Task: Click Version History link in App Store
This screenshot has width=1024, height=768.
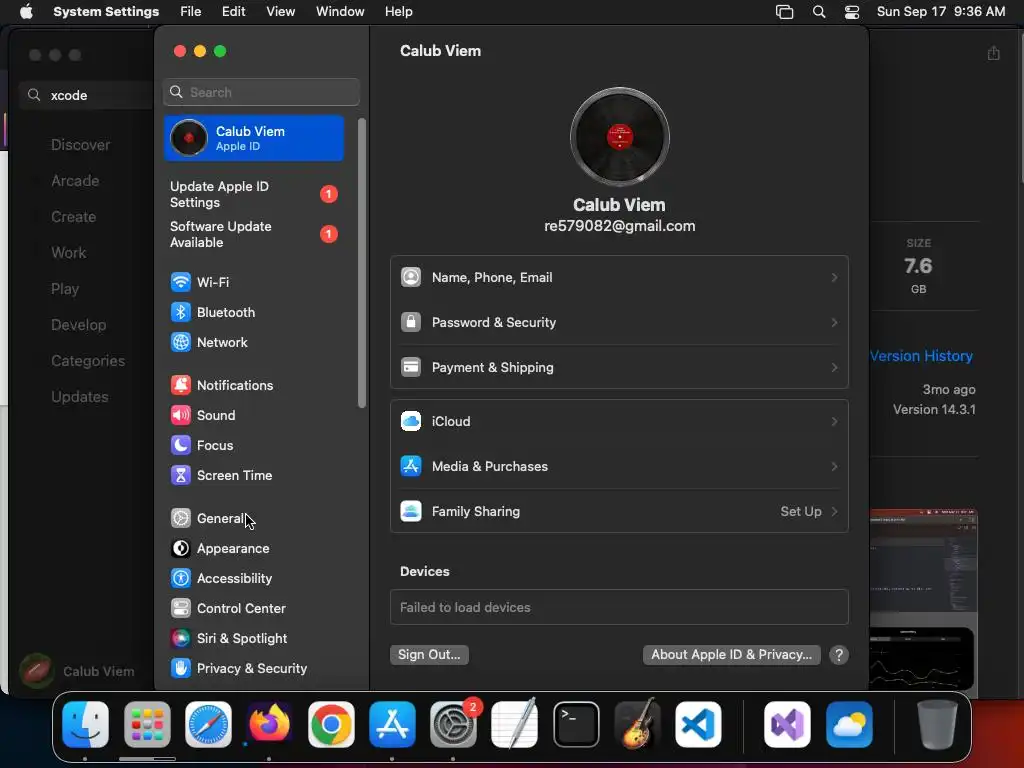Action: [x=921, y=356]
